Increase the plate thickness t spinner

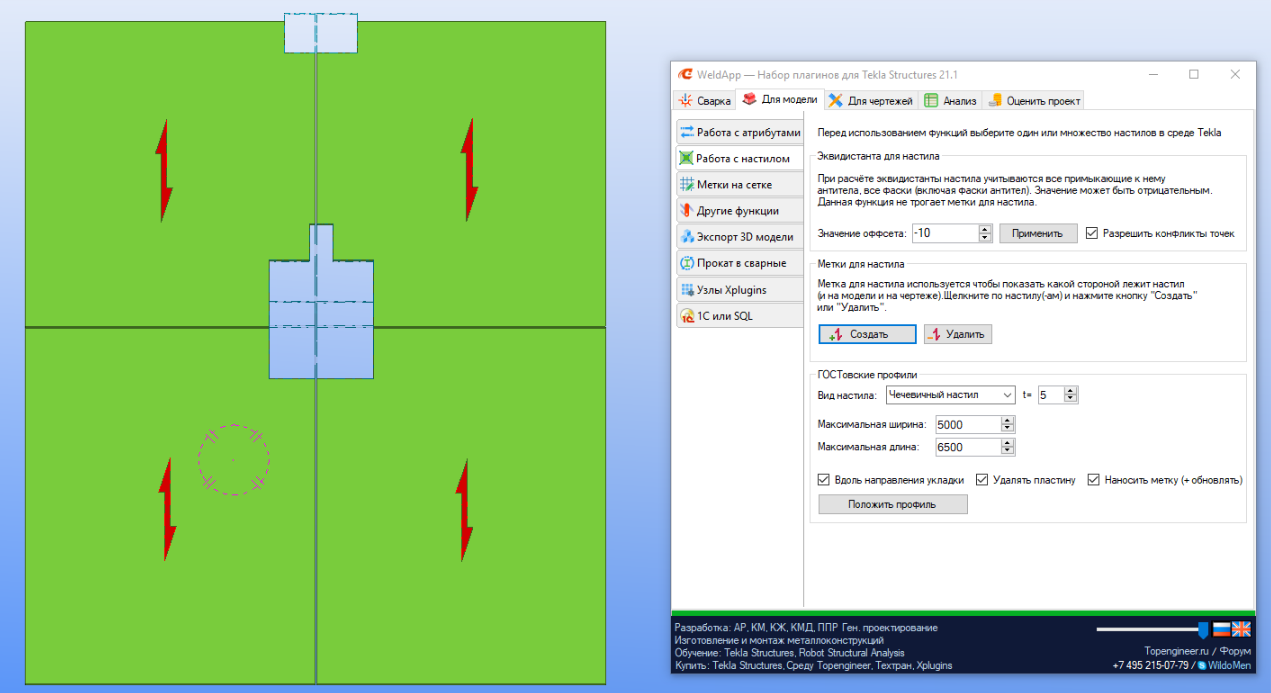click(x=1071, y=391)
